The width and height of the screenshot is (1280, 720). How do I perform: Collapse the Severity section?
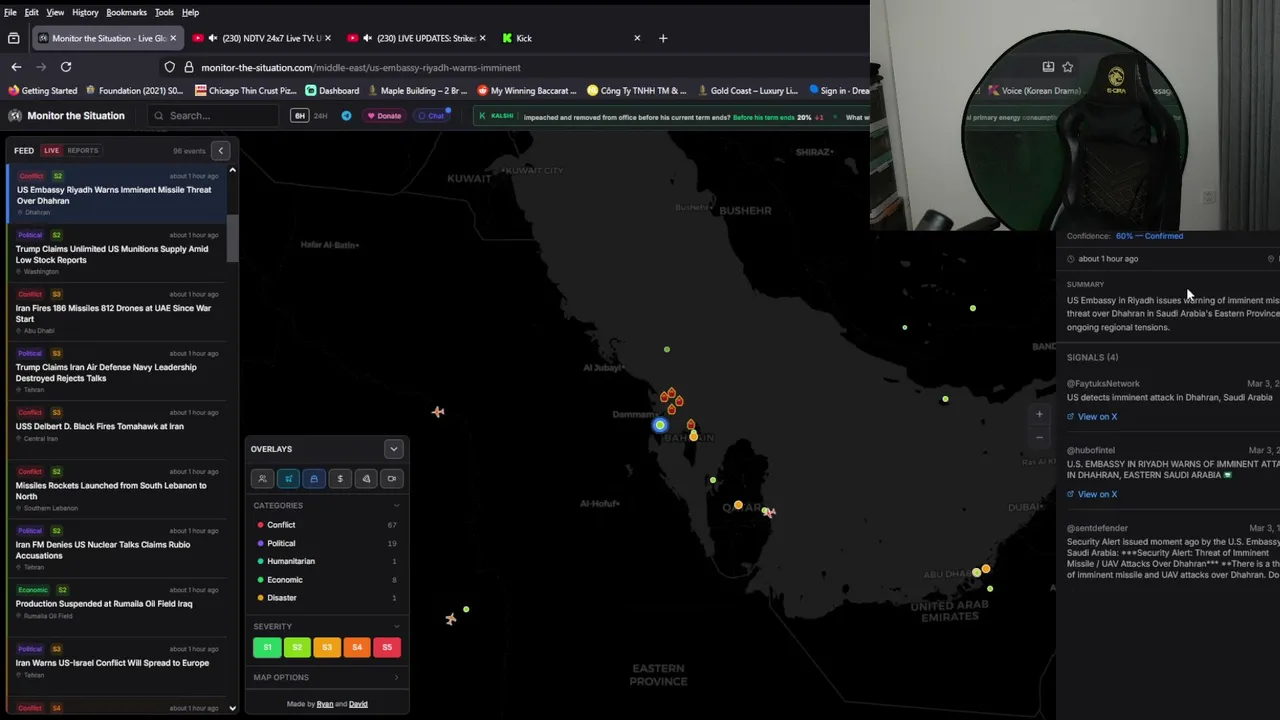pyautogui.click(x=396, y=627)
